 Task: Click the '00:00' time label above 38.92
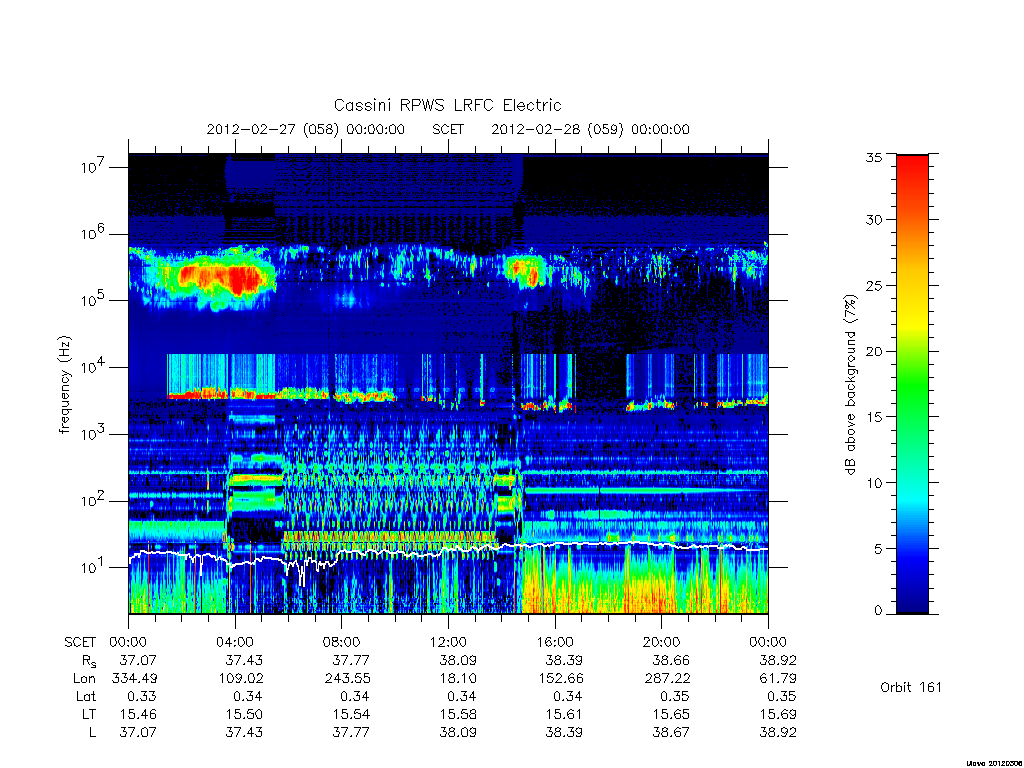click(768, 643)
